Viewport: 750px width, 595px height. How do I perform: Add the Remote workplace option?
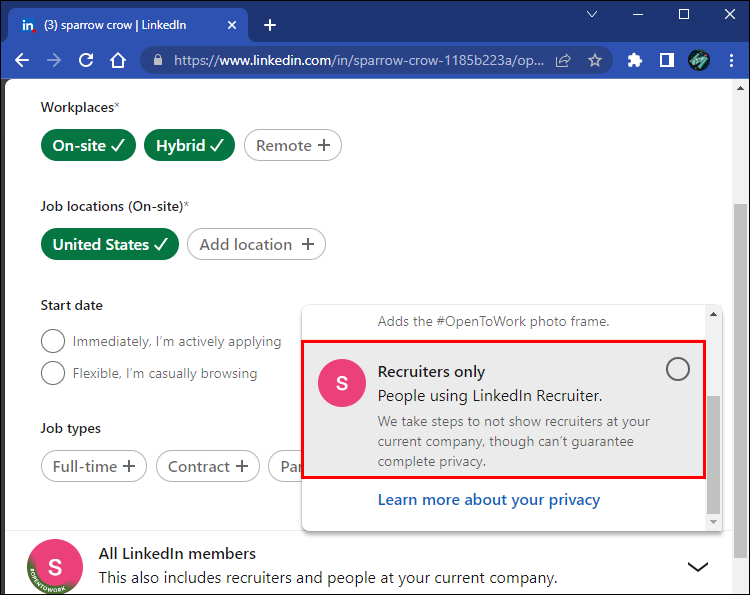(x=293, y=145)
